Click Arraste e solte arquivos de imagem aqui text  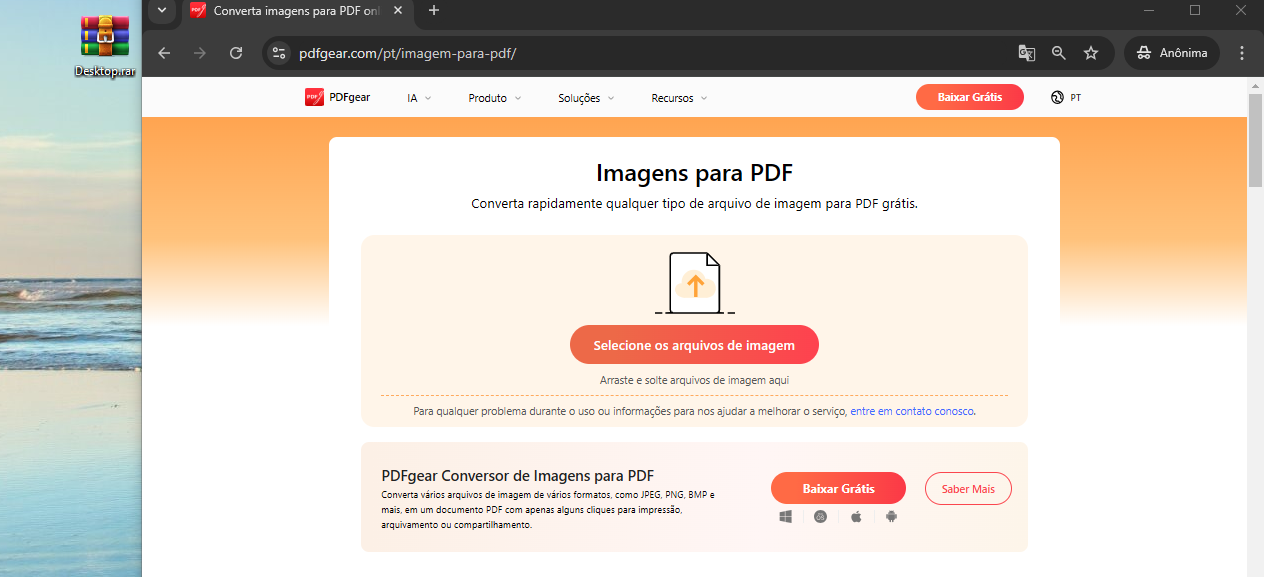(x=694, y=380)
